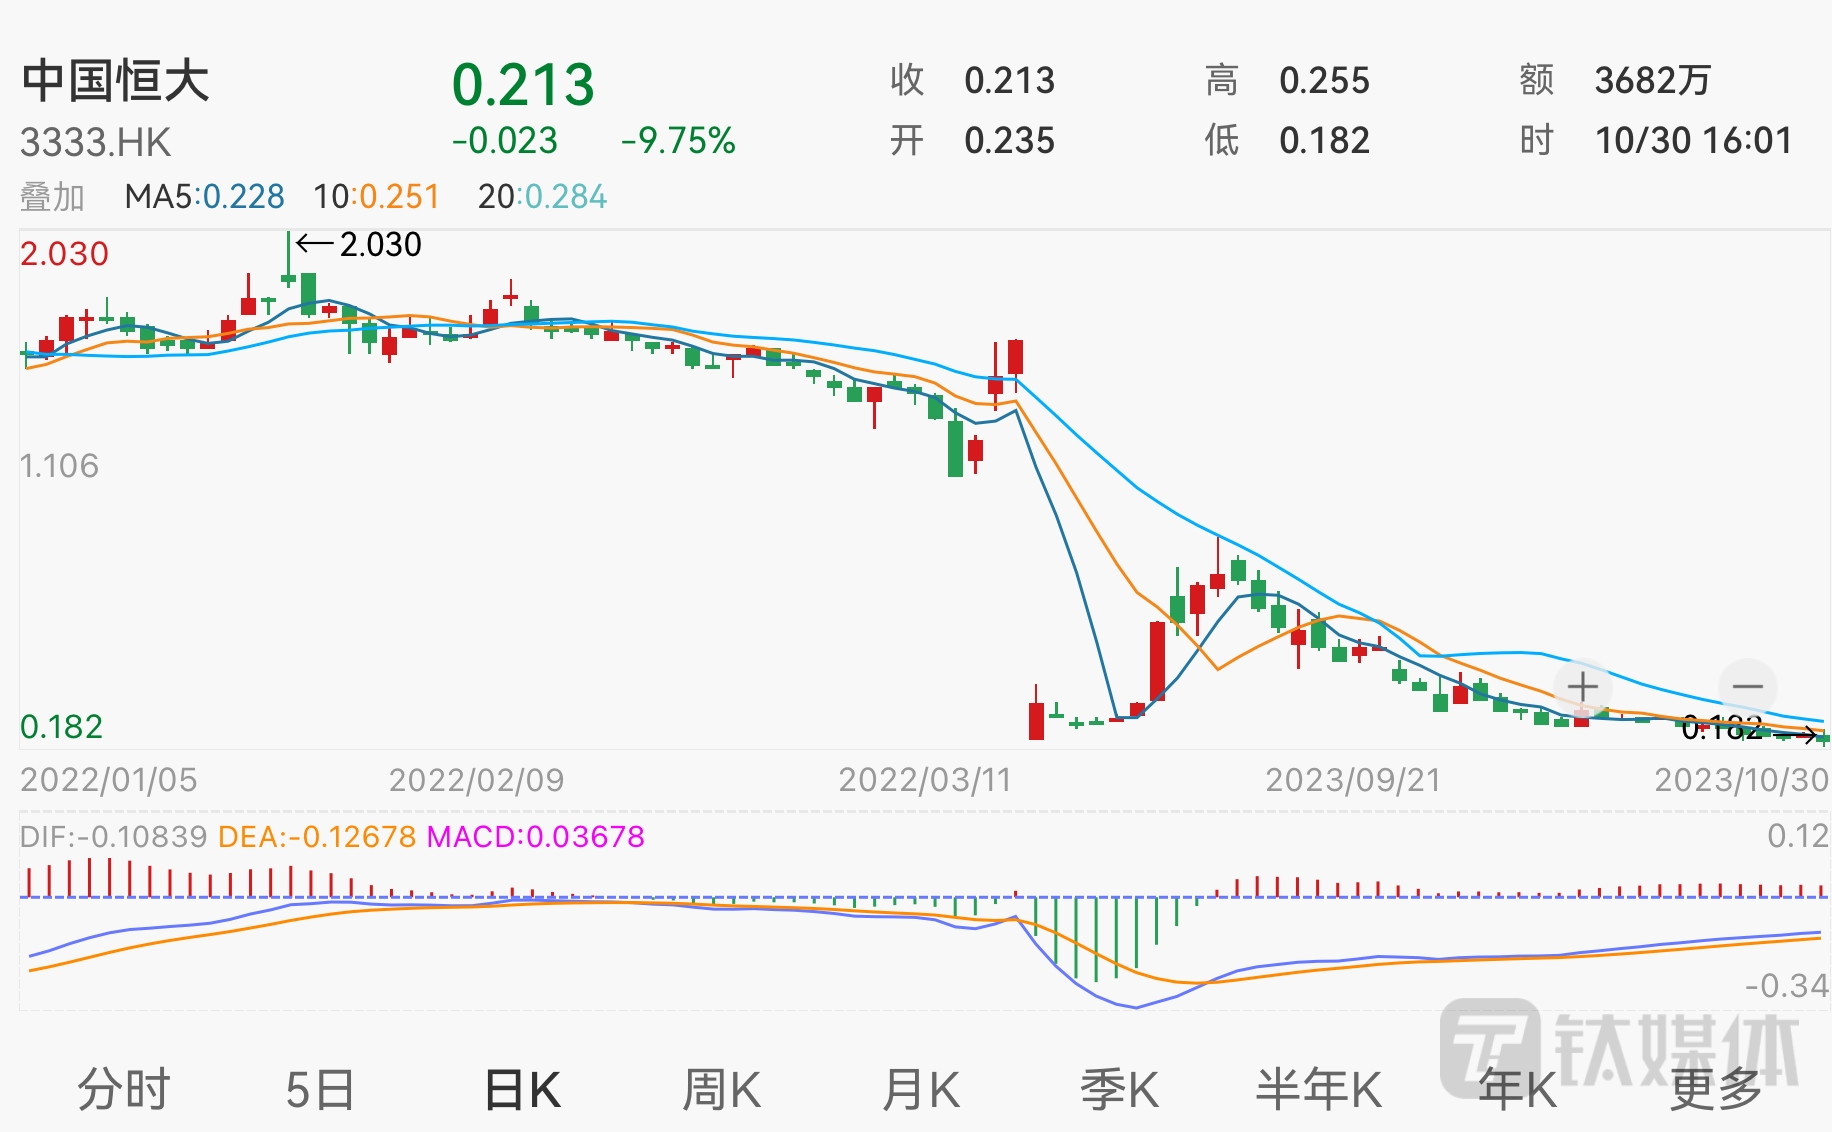Select the 日K daily candlestick tab
Screen dimensions: 1832x1132
pos(522,1089)
